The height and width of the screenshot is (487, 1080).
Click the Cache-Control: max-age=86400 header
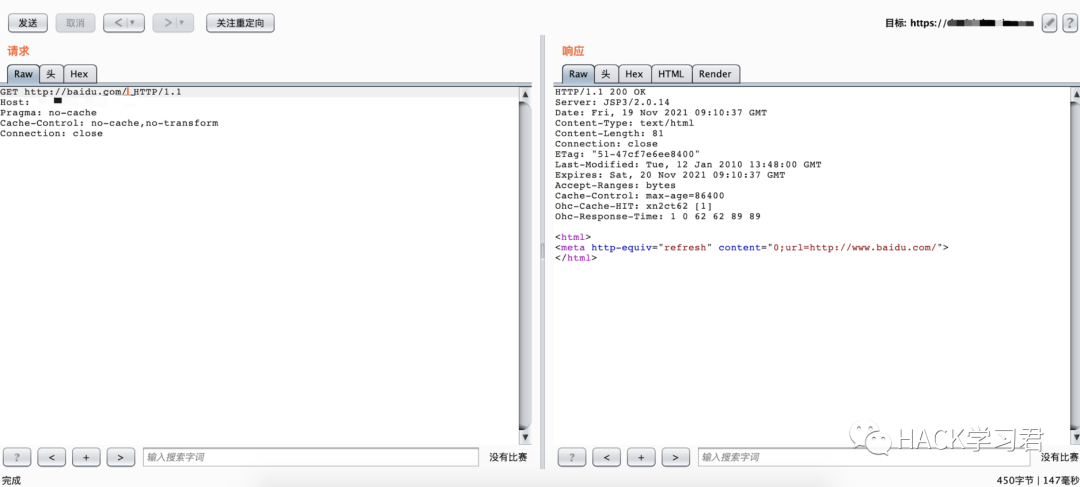pyautogui.click(x=640, y=195)
